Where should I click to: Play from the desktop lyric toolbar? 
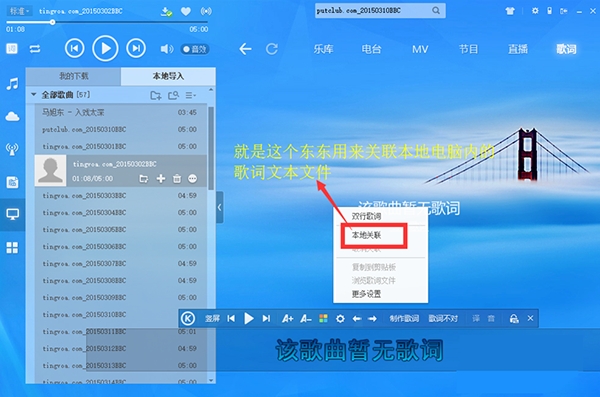pyautogui.click(x=249, y=319)
